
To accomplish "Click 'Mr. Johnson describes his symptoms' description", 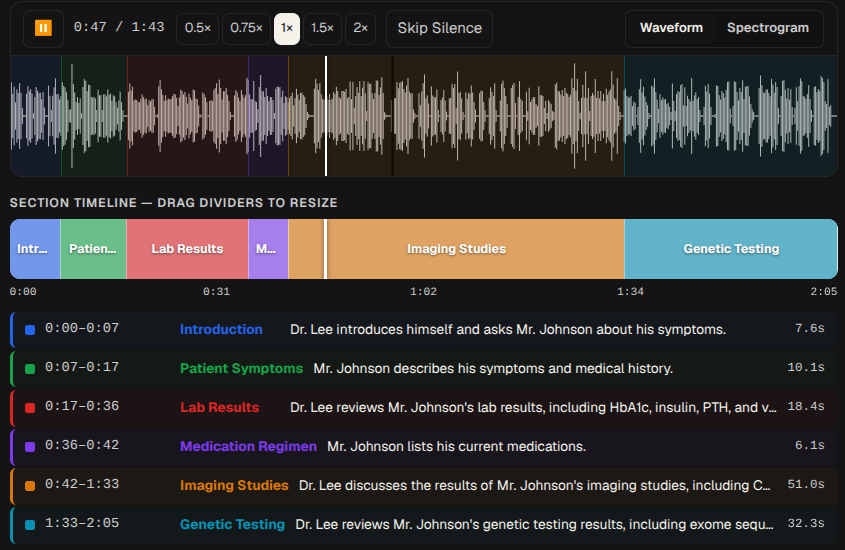I will tap(493, 368).
